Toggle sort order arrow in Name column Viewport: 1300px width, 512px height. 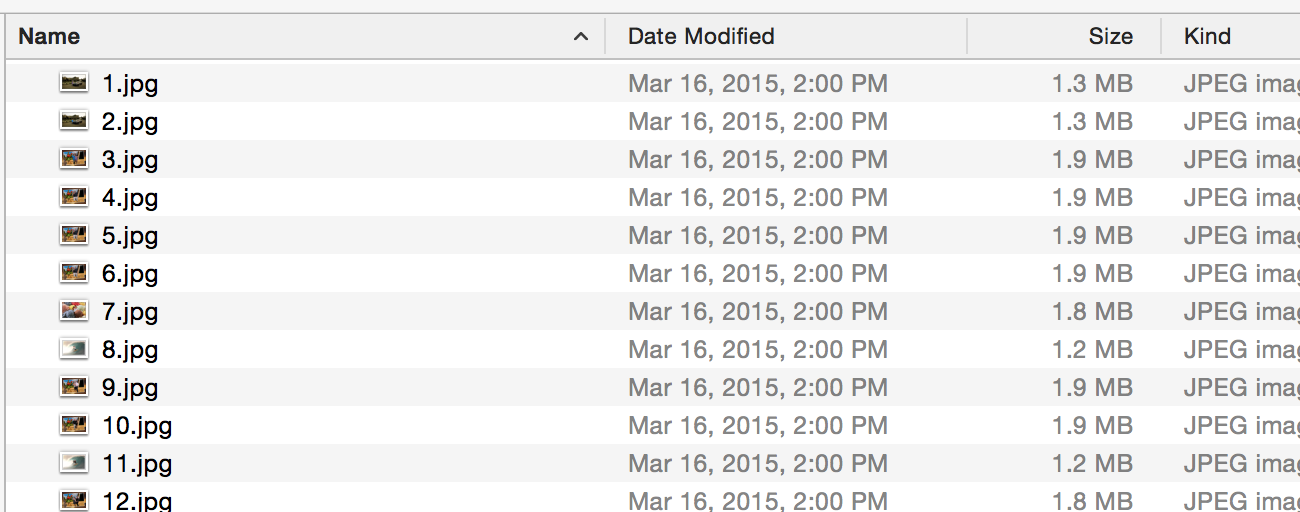pyautogui.click(x=580, y=37)
